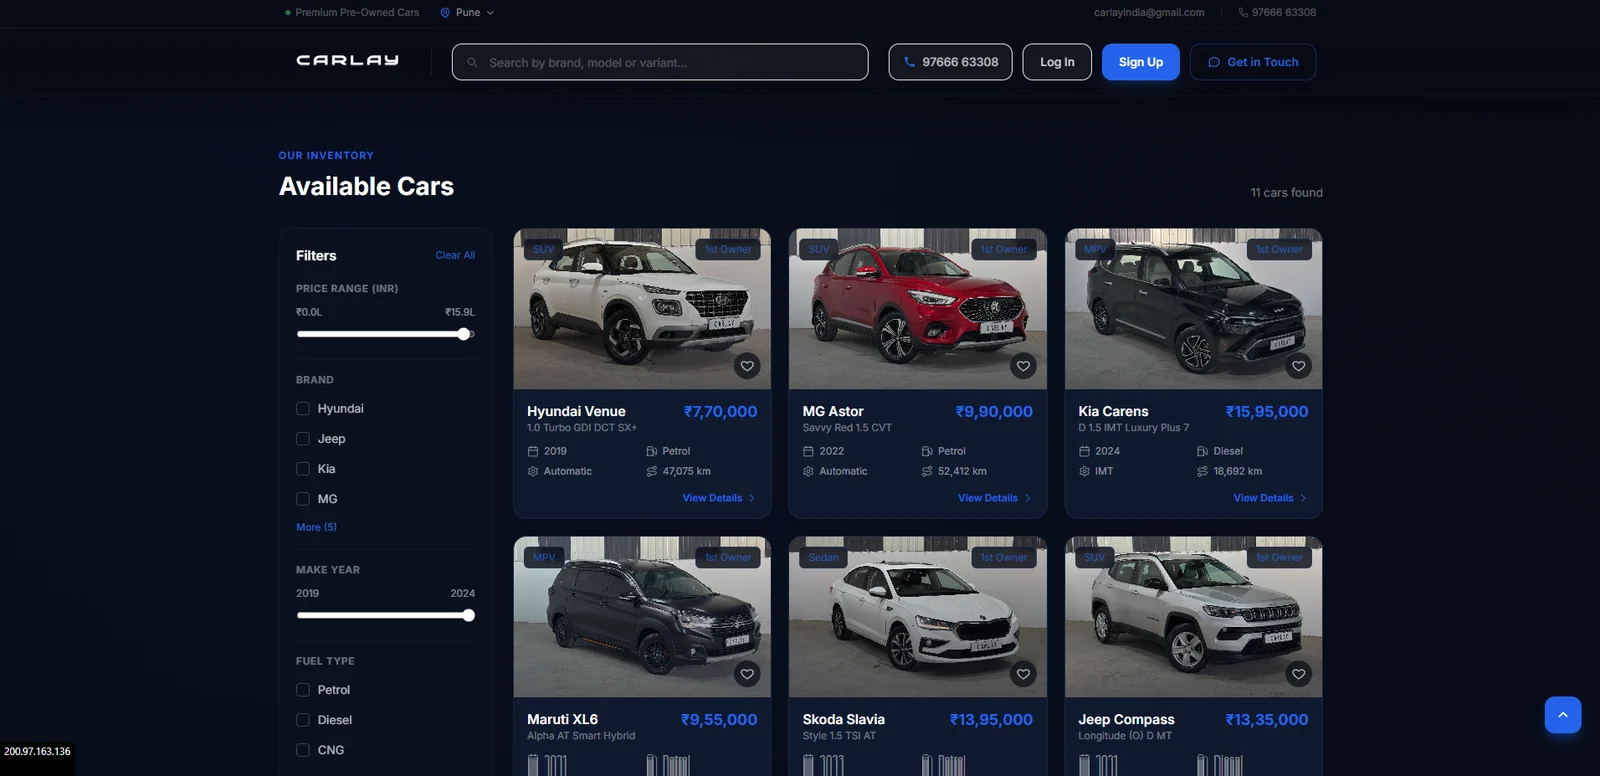Screen dimensions: 1600x776
Task: Open View Details for Hyundai Venue
Action: [719, 498]
